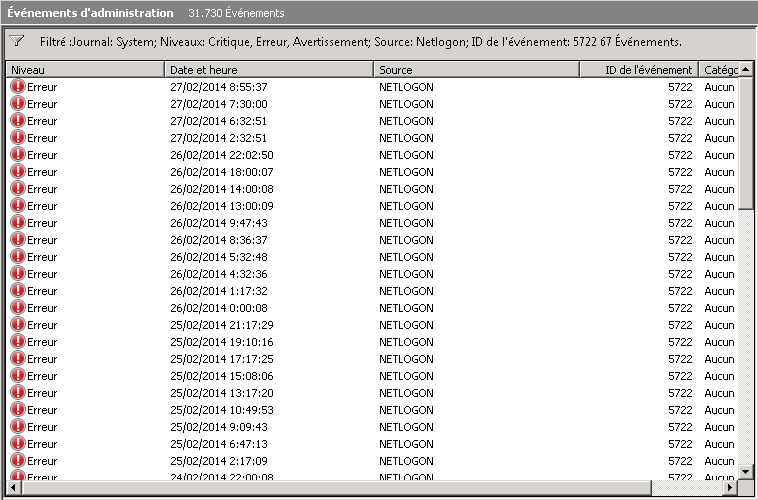This screenshot has height=500, width=758.
Task: Sort by the Niveau column header
Action: pyautogui.click(x=85, y=70)
